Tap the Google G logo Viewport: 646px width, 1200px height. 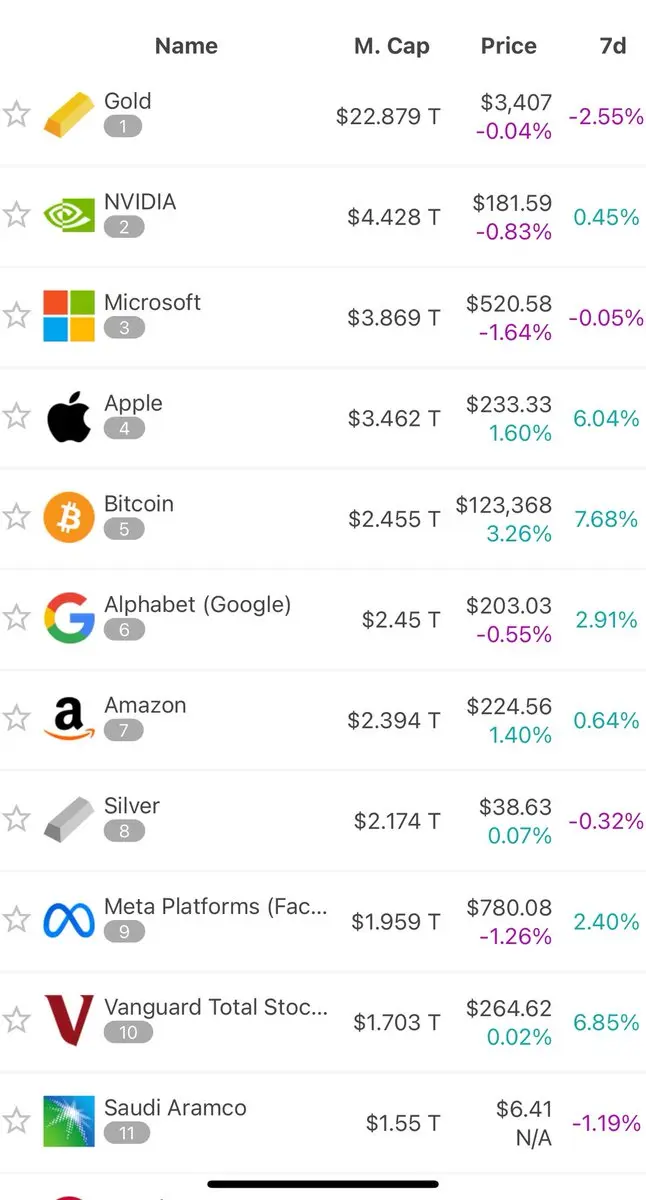69,618
